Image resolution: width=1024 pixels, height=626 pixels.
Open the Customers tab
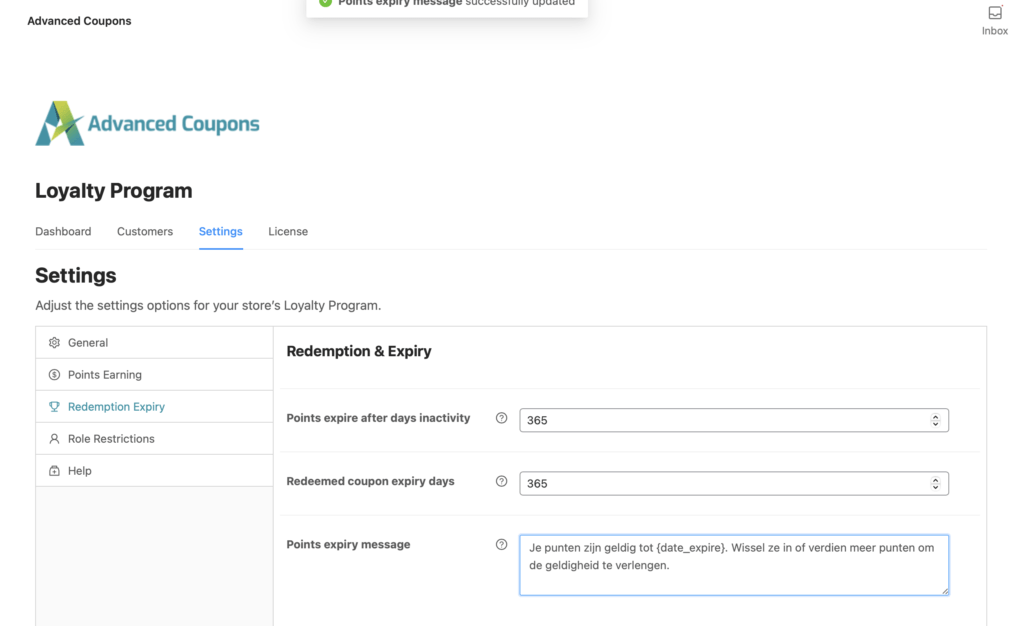pyautogui.click(x=145, y=231)
